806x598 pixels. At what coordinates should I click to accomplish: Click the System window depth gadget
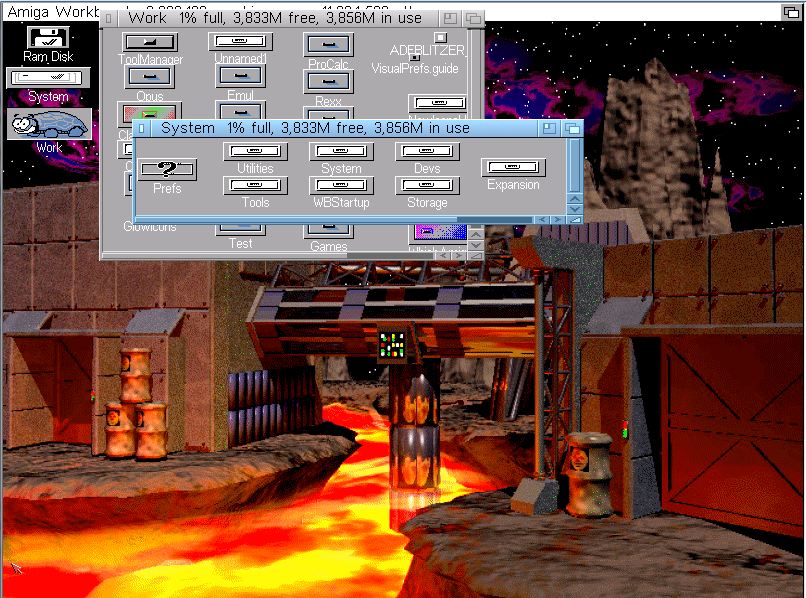[x=572, y=128]
